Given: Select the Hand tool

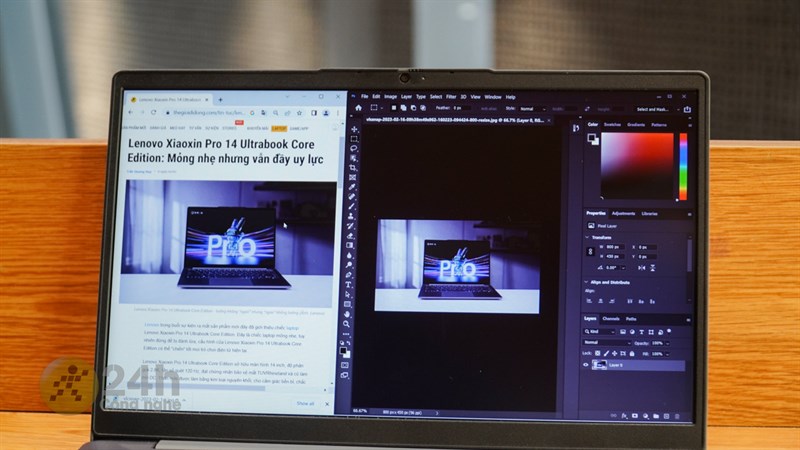Looking at the screenshot, I should click(347, 314).
